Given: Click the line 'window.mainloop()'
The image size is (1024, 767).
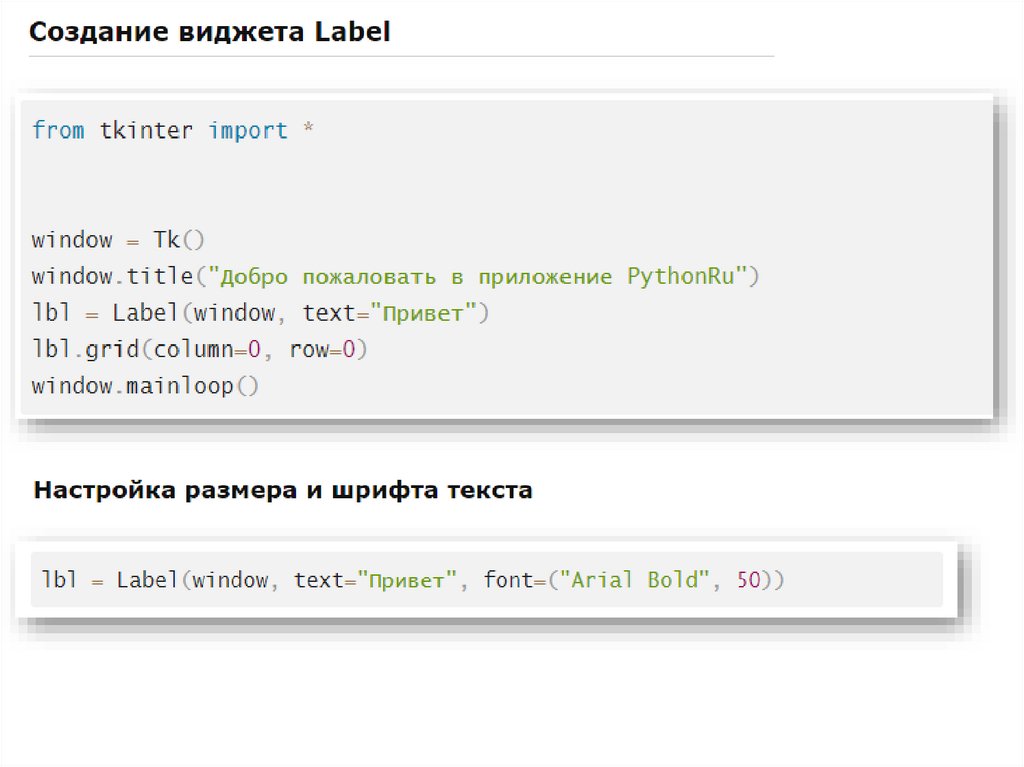Looking at the screenshot, I should click(145, 386).
